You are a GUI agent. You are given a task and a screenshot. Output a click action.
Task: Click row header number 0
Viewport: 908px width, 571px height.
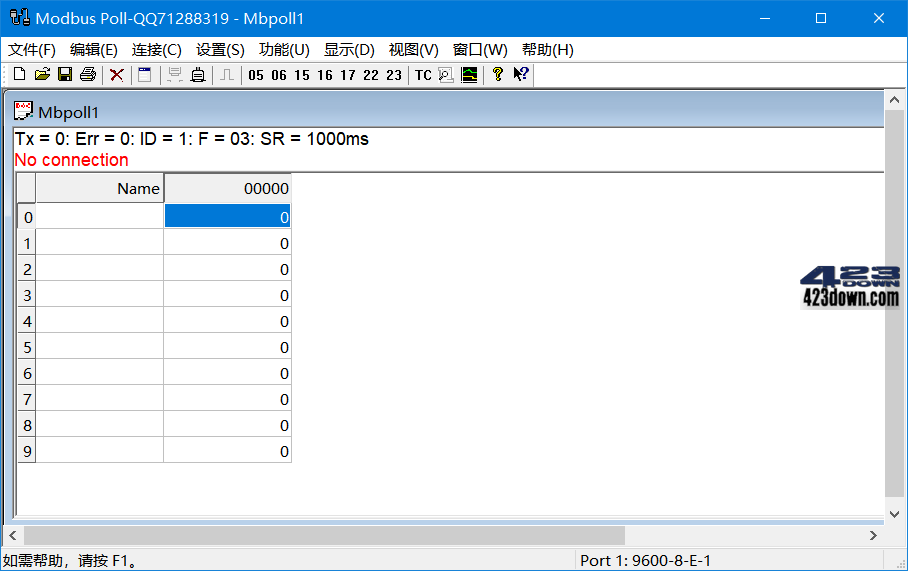click(27, 217)
